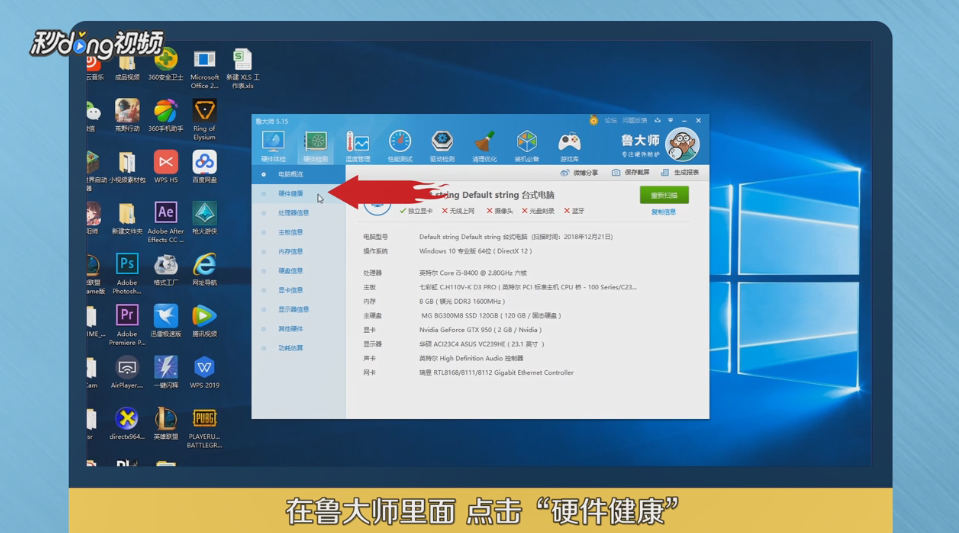The image size is (959, 533).
Task: Click 生成报表 generate report button
Action: tap(679, 173)
